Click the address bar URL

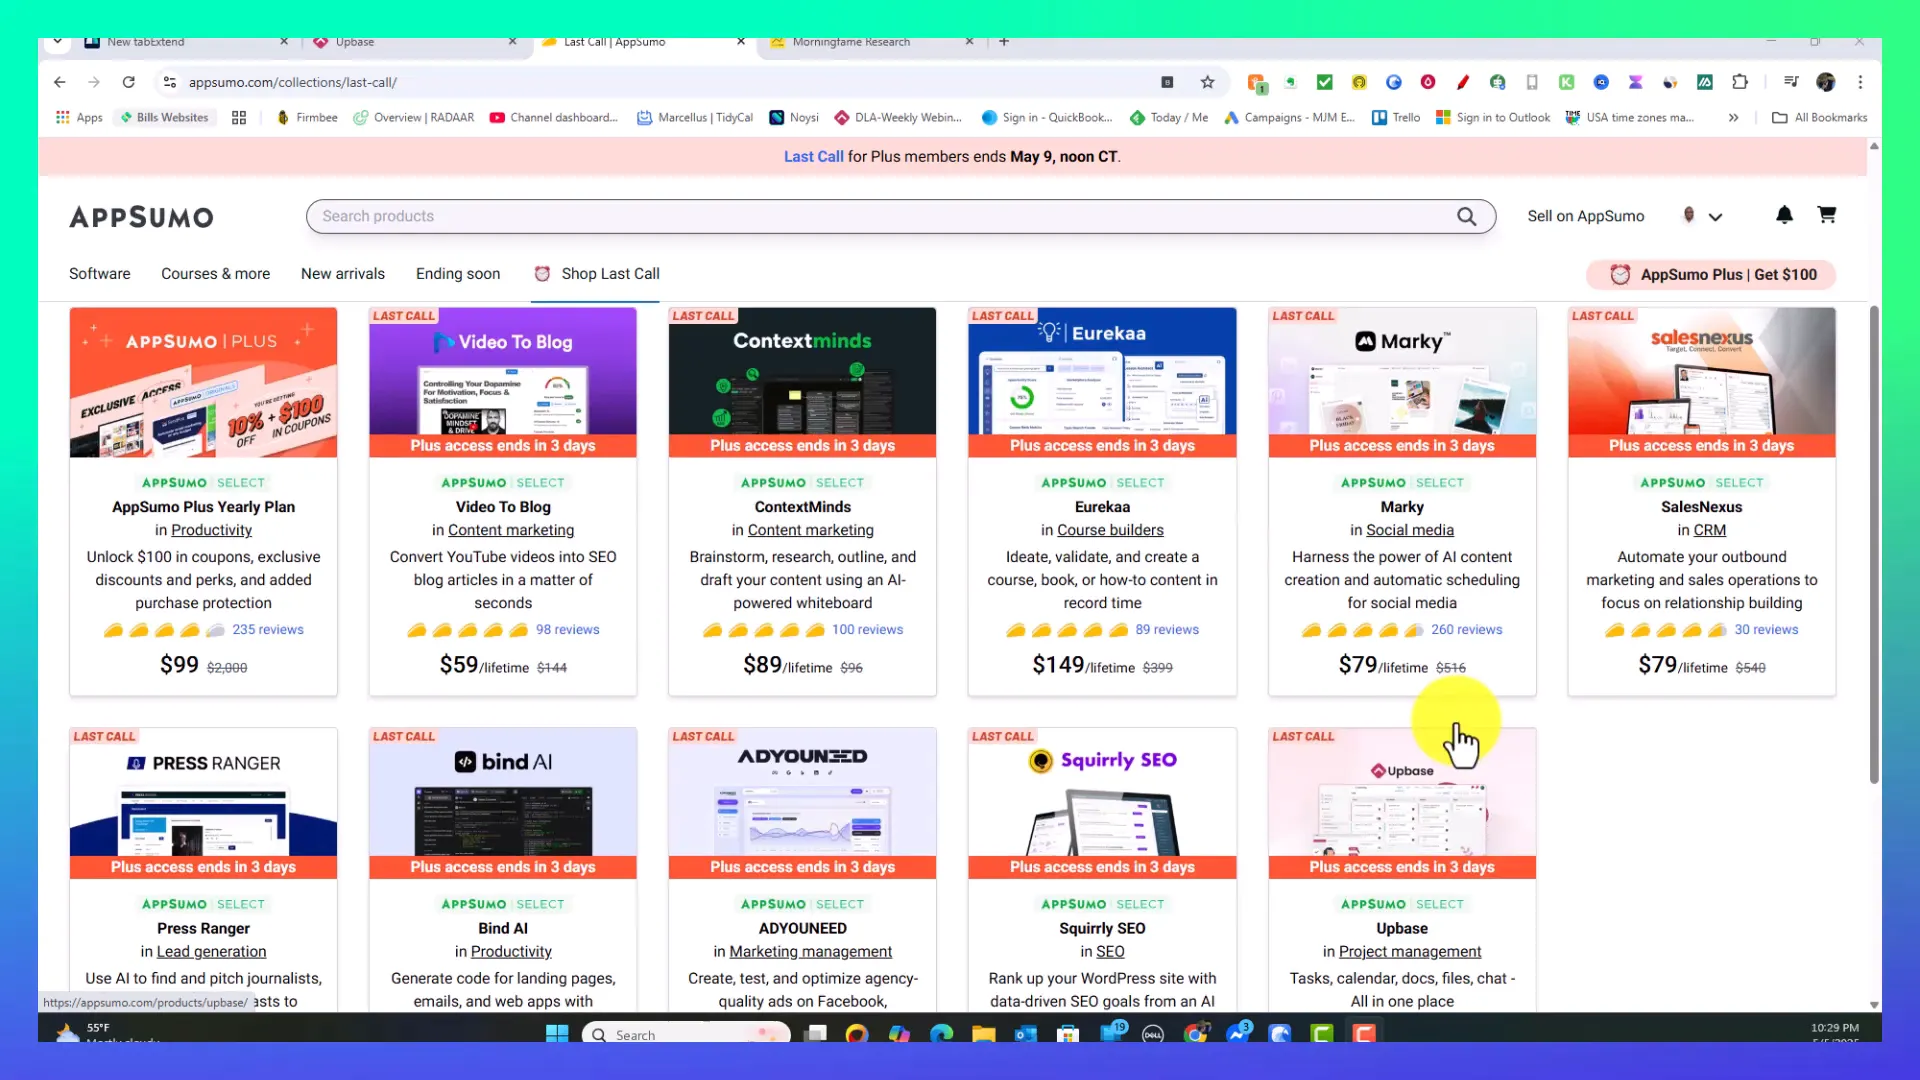coord(292,82)
